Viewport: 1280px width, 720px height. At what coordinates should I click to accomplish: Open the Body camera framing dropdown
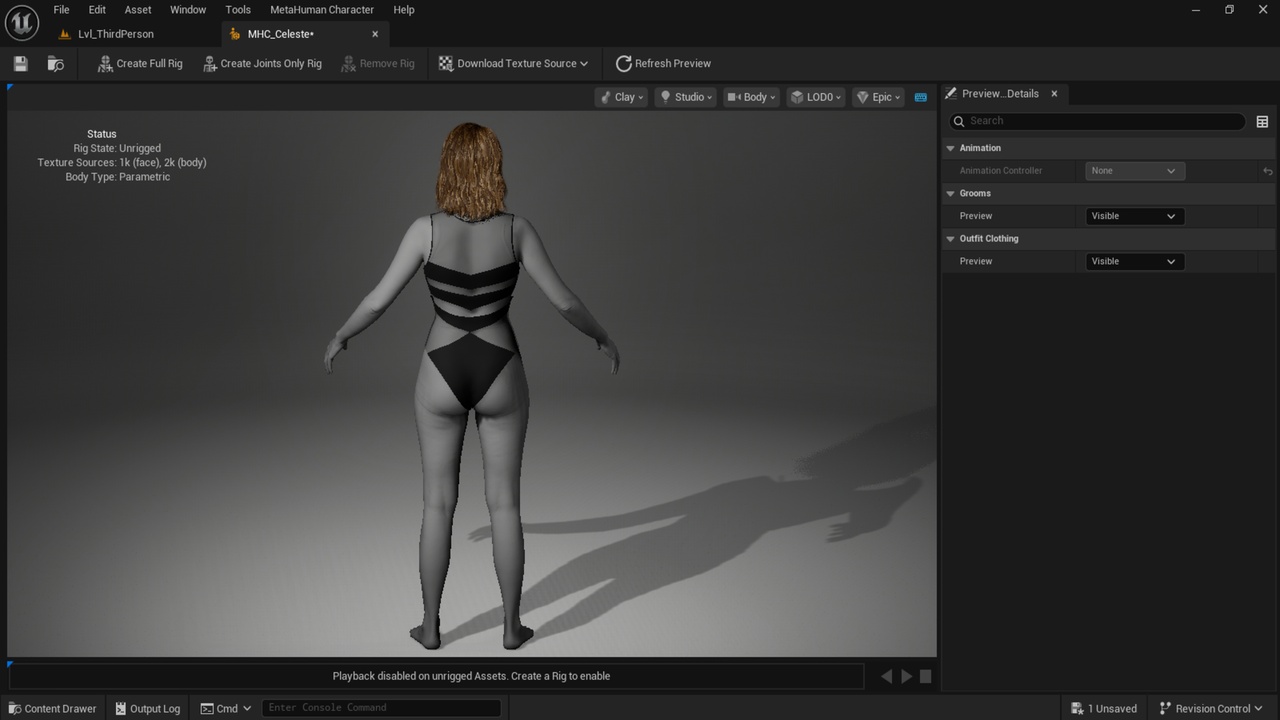[751, 97]
